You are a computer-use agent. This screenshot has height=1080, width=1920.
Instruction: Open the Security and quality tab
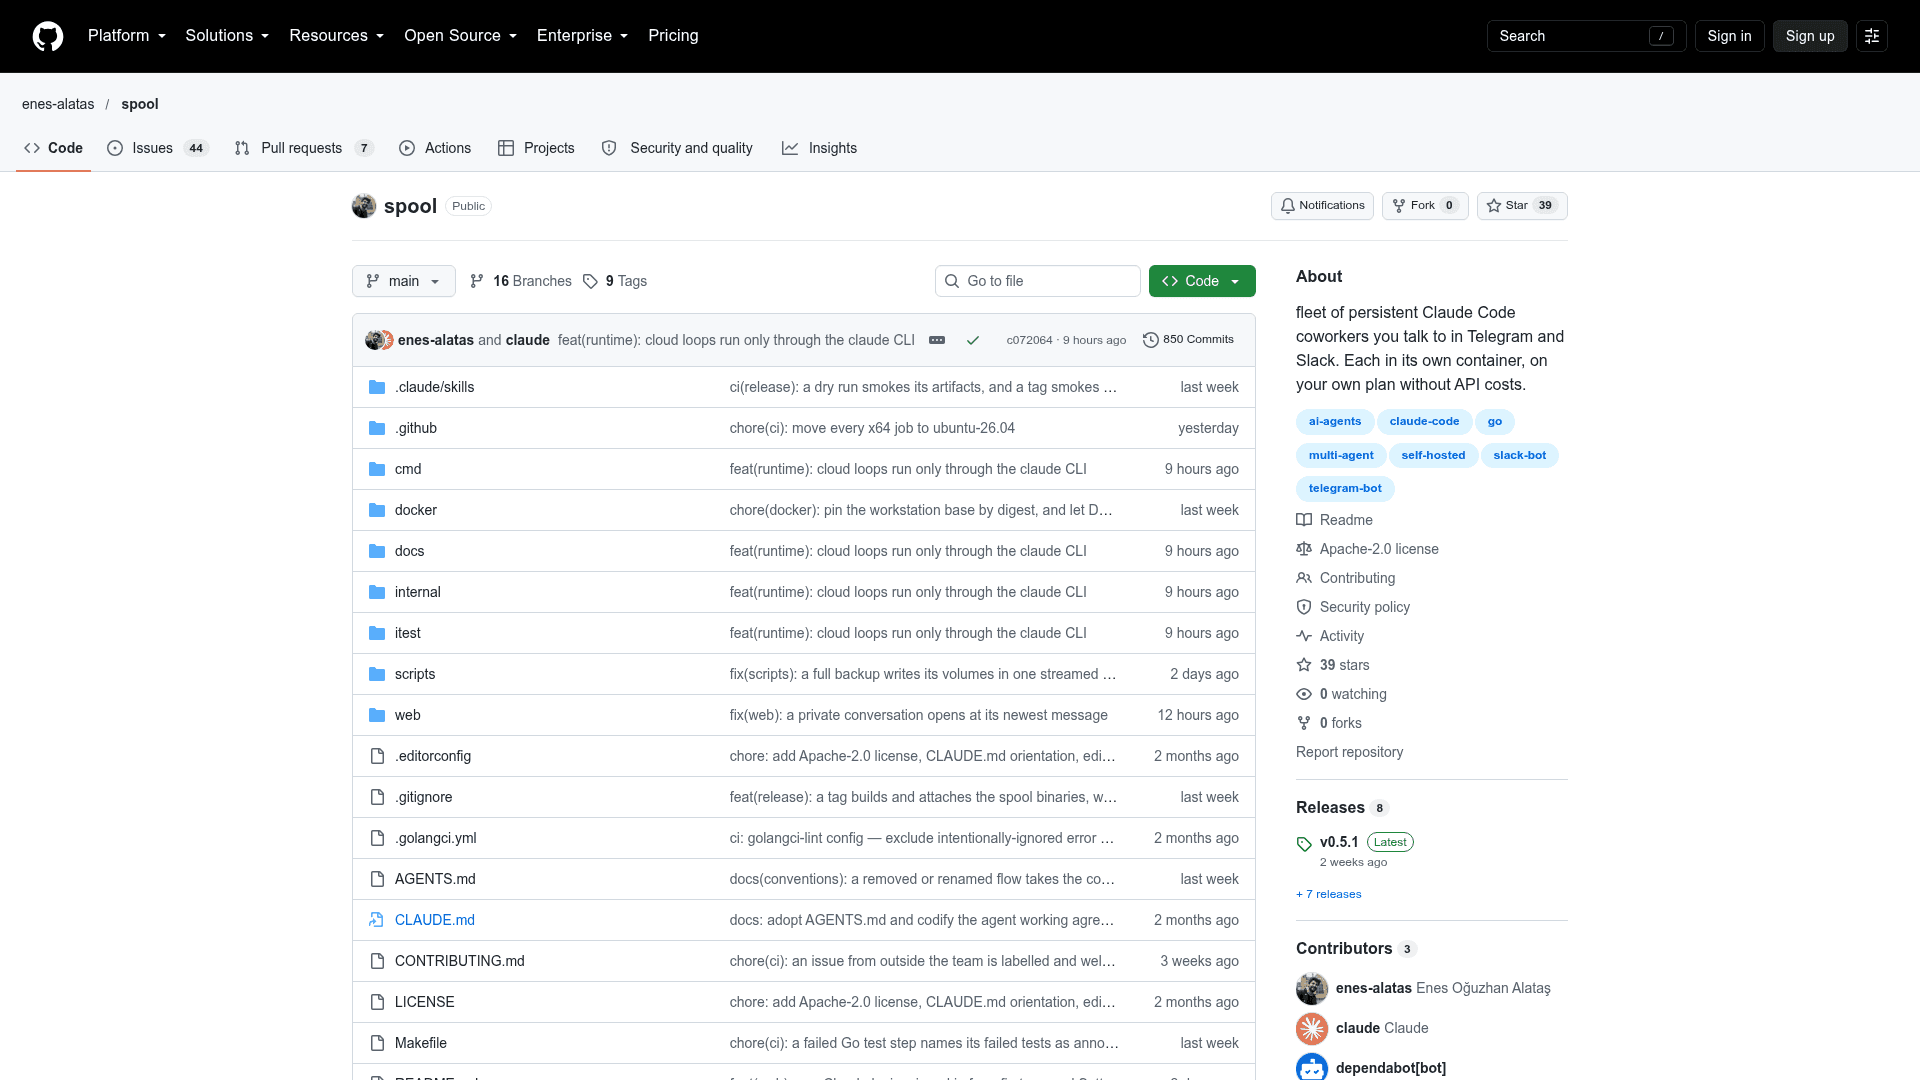click(x=677, y=148)
